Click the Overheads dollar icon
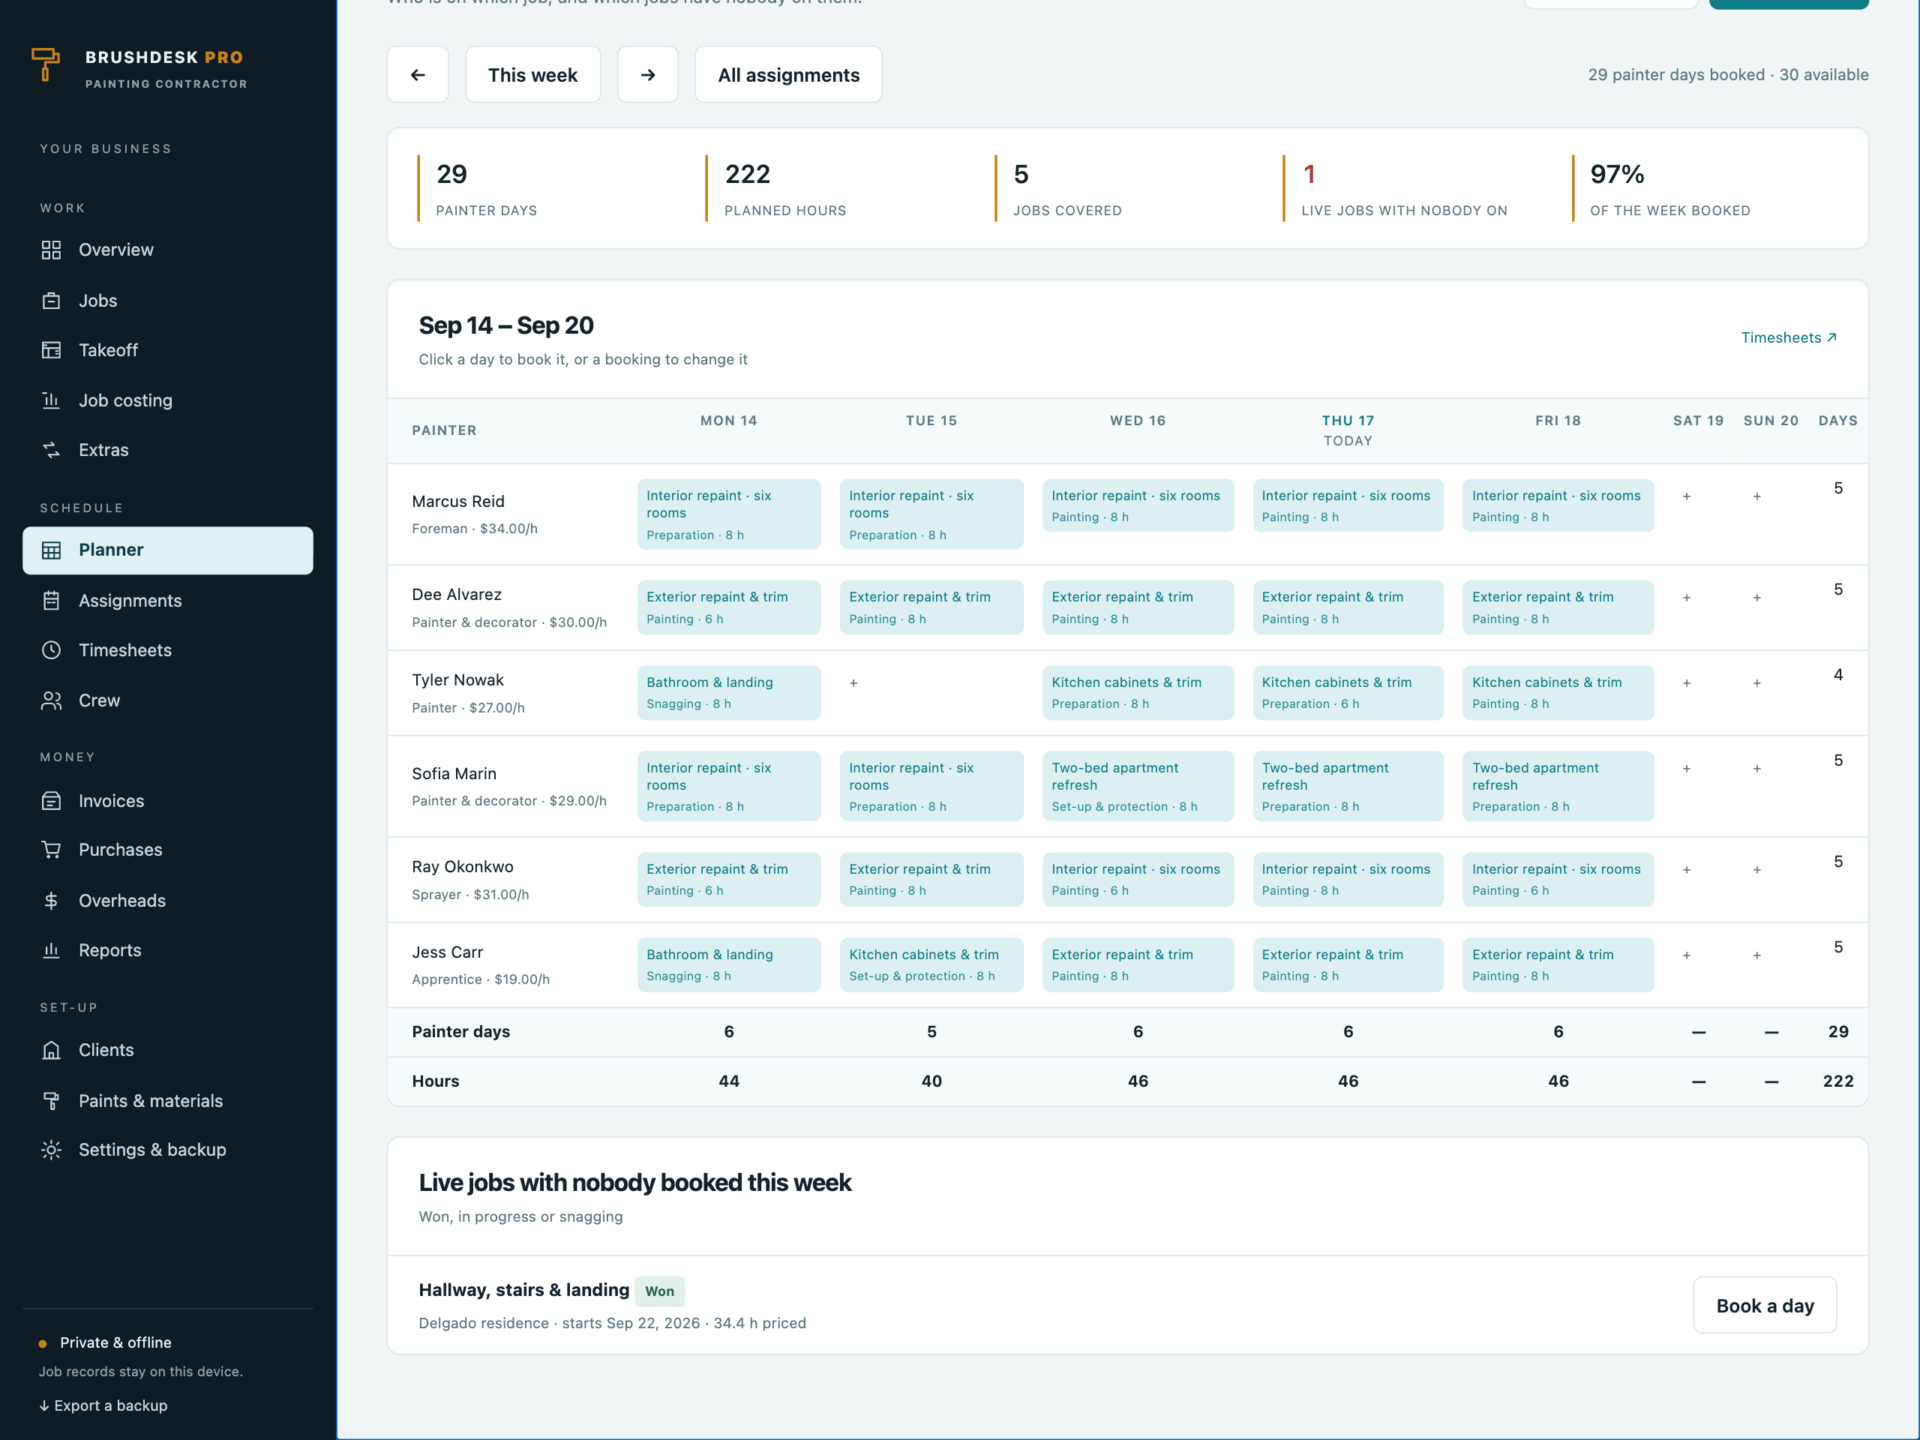Viewport: 1920px width, 1440px height. coord(51,900)
